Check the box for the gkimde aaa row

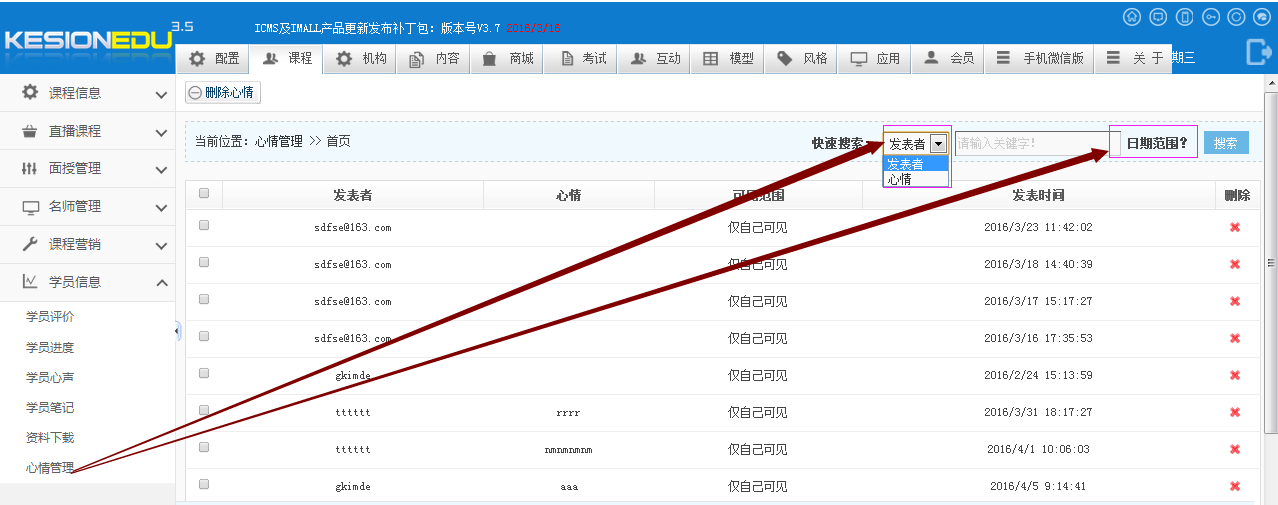(204, 484)
